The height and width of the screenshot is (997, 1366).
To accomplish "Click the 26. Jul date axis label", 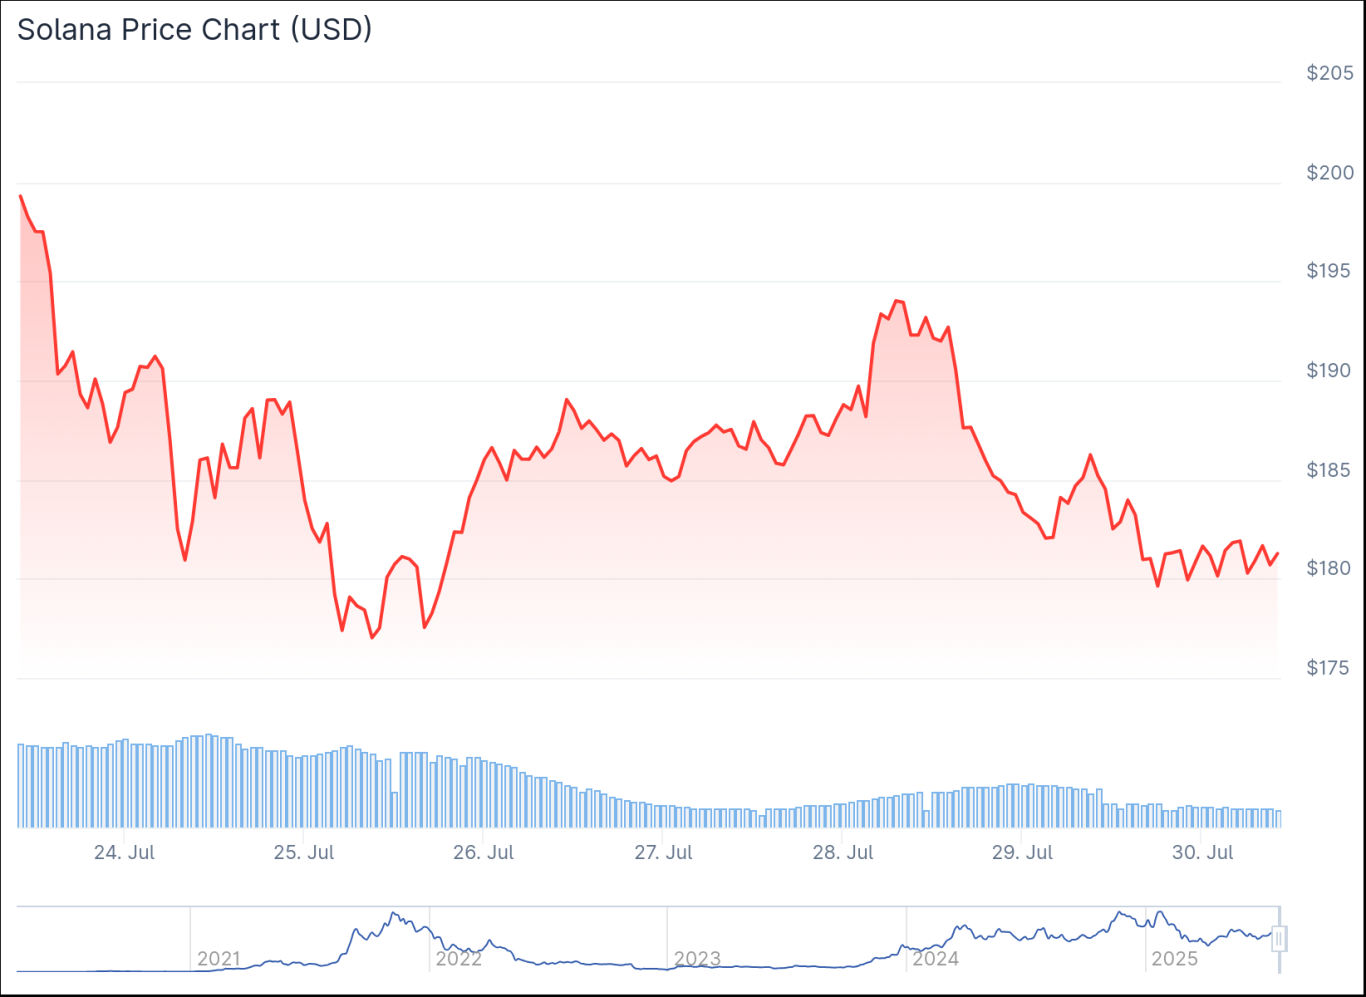I will [483, 853].
